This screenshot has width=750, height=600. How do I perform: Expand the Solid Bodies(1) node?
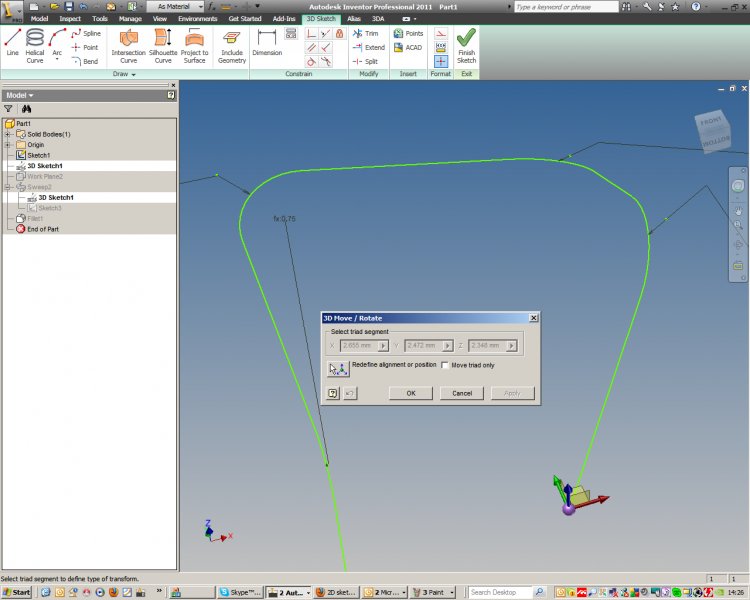click(x=8, y=134)
